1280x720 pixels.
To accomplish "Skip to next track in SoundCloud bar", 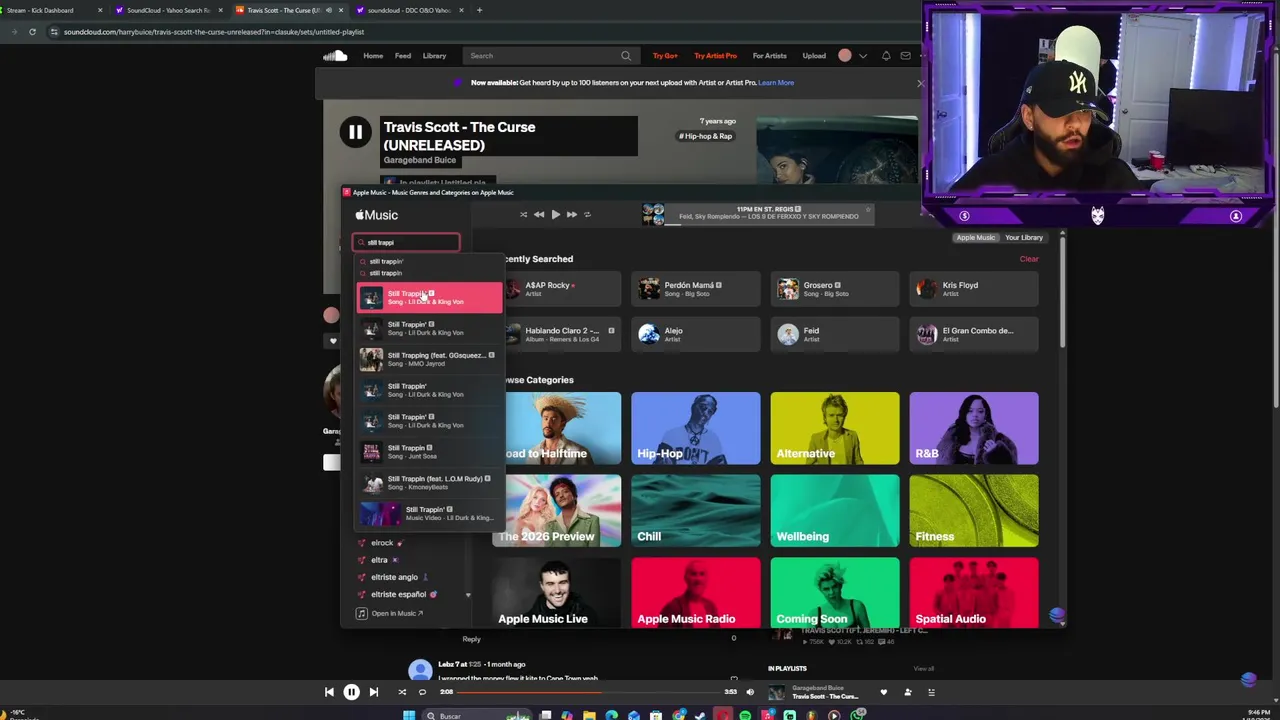I will point(373,692).
